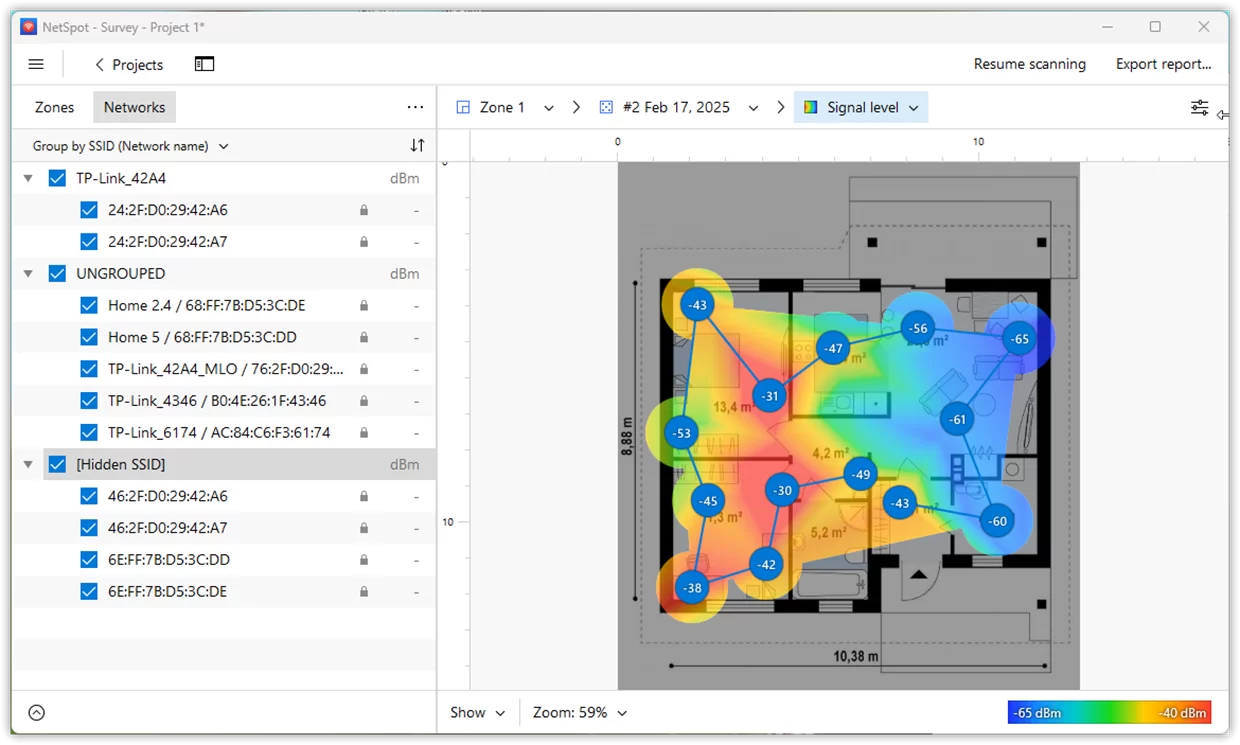Uncheck the TP-Link_42A4_MLO checkbox
1240x745 pixels.
pos(89,369)
